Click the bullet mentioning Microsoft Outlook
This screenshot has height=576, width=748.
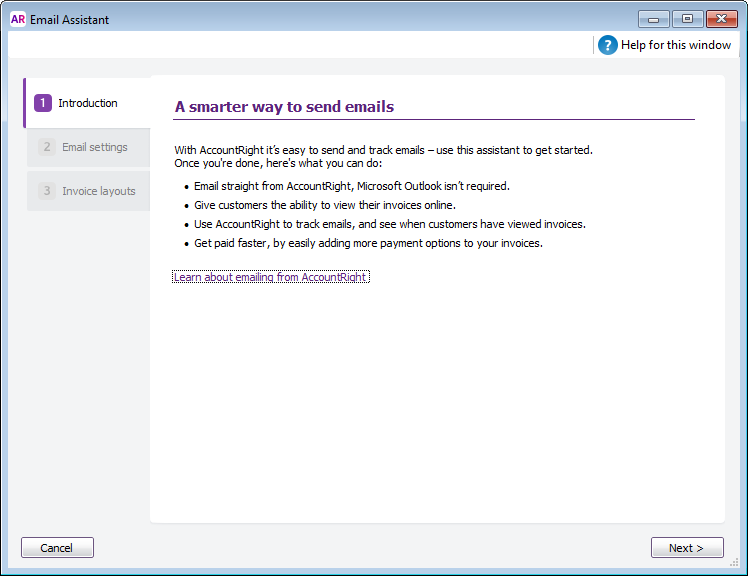(x=352, y=186)
